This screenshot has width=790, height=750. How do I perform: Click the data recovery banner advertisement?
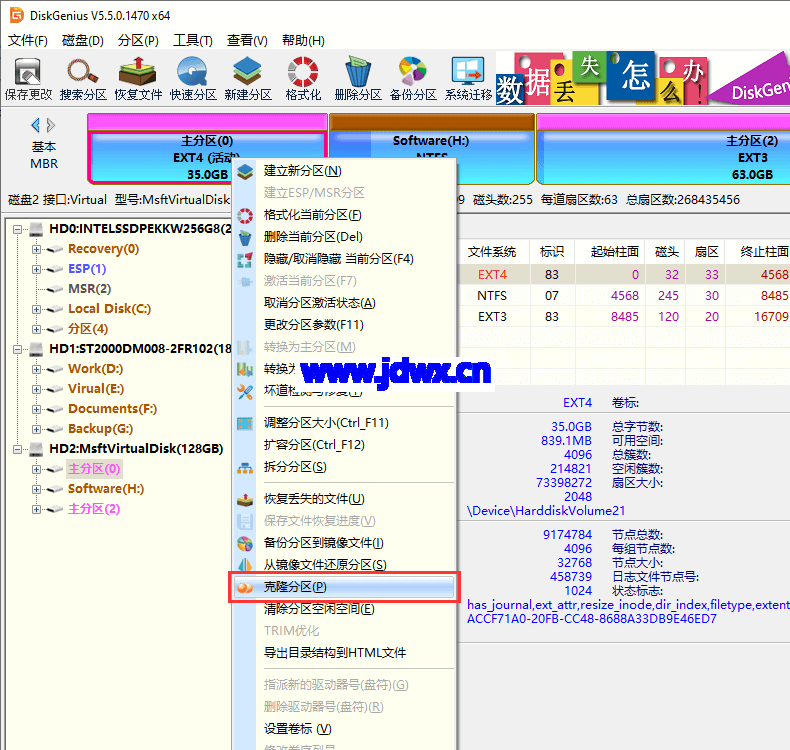642,78
